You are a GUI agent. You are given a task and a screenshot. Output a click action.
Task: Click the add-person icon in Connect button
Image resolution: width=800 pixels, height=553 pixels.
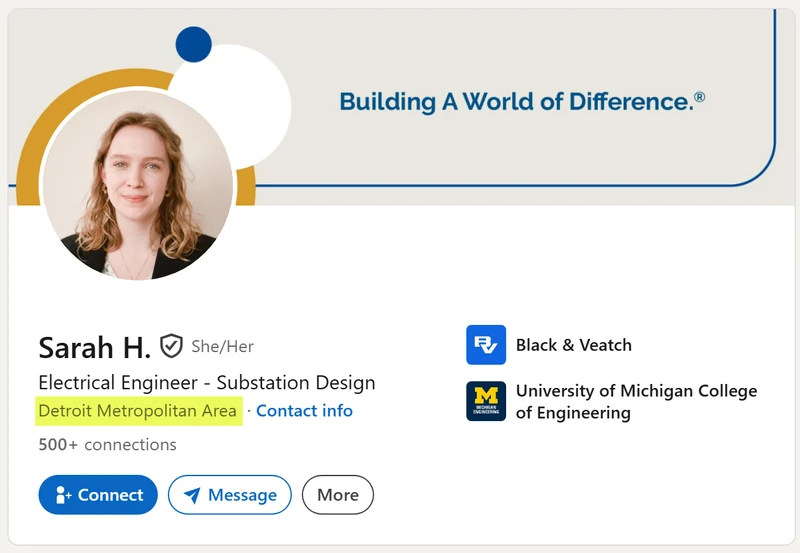pos(63,495)
